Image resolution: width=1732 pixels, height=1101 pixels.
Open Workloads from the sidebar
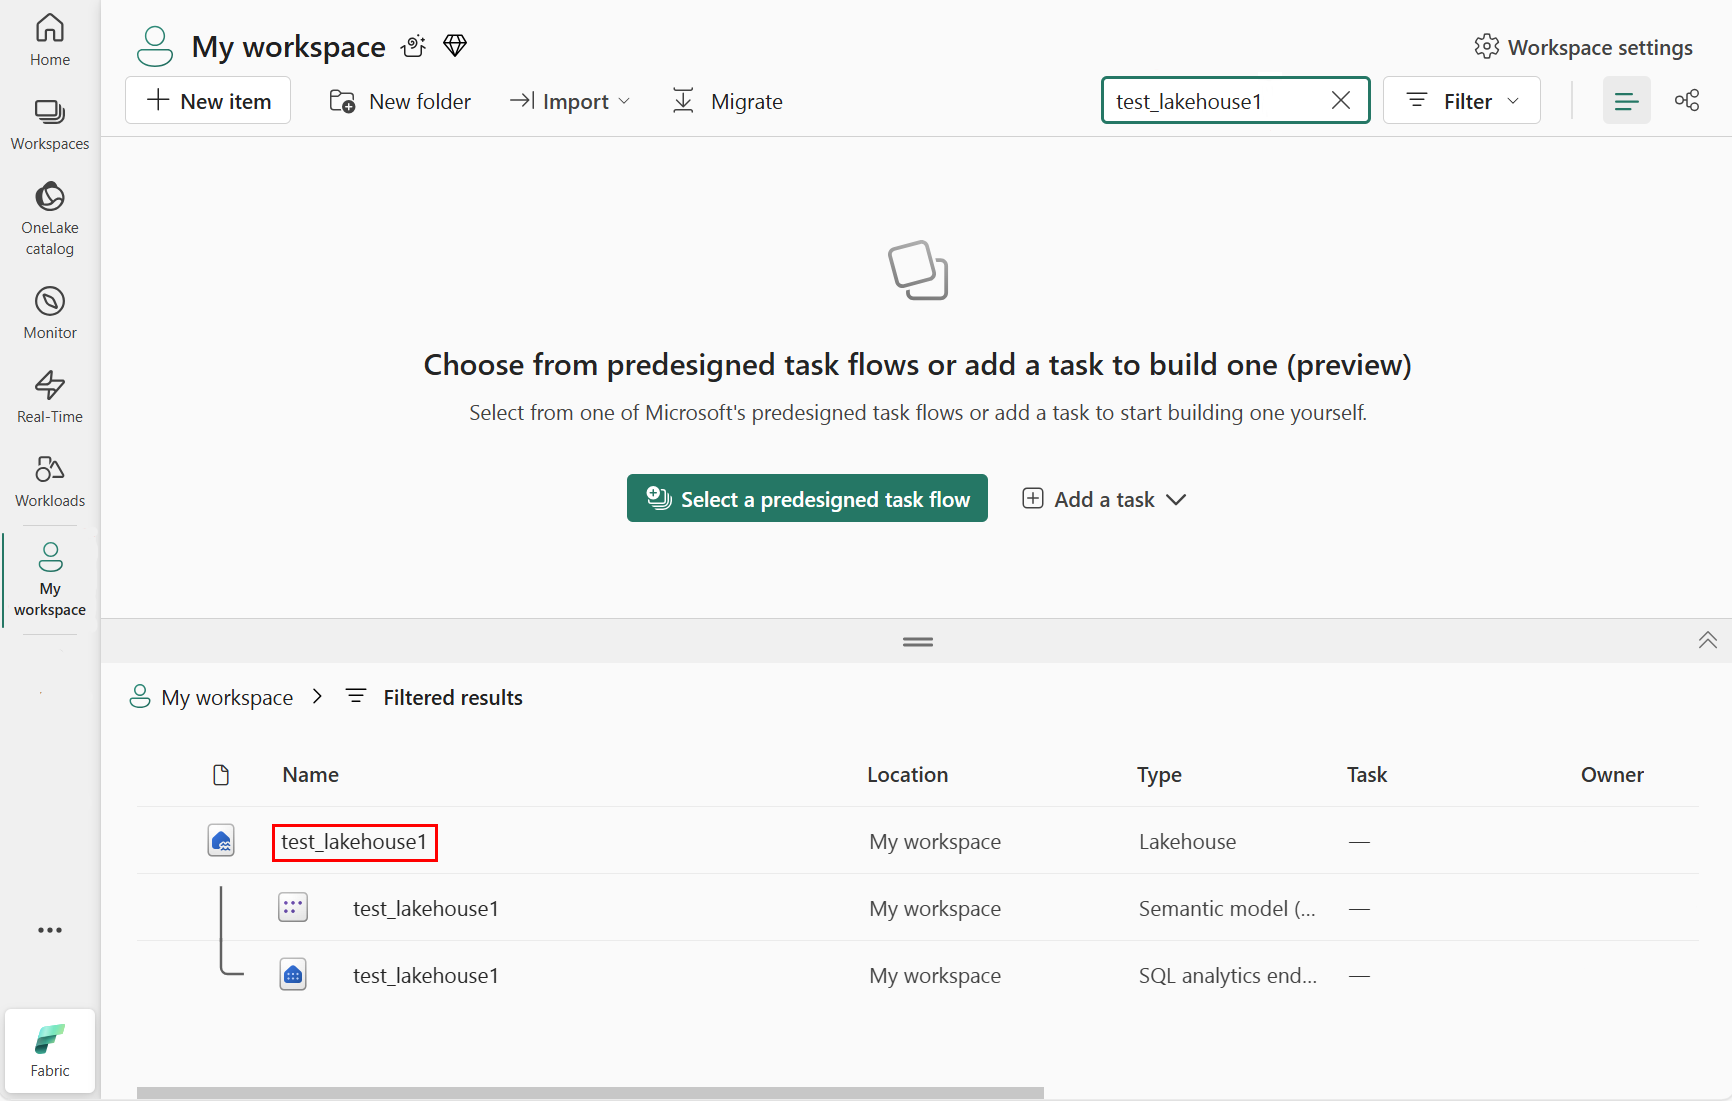tap(50, 480)
